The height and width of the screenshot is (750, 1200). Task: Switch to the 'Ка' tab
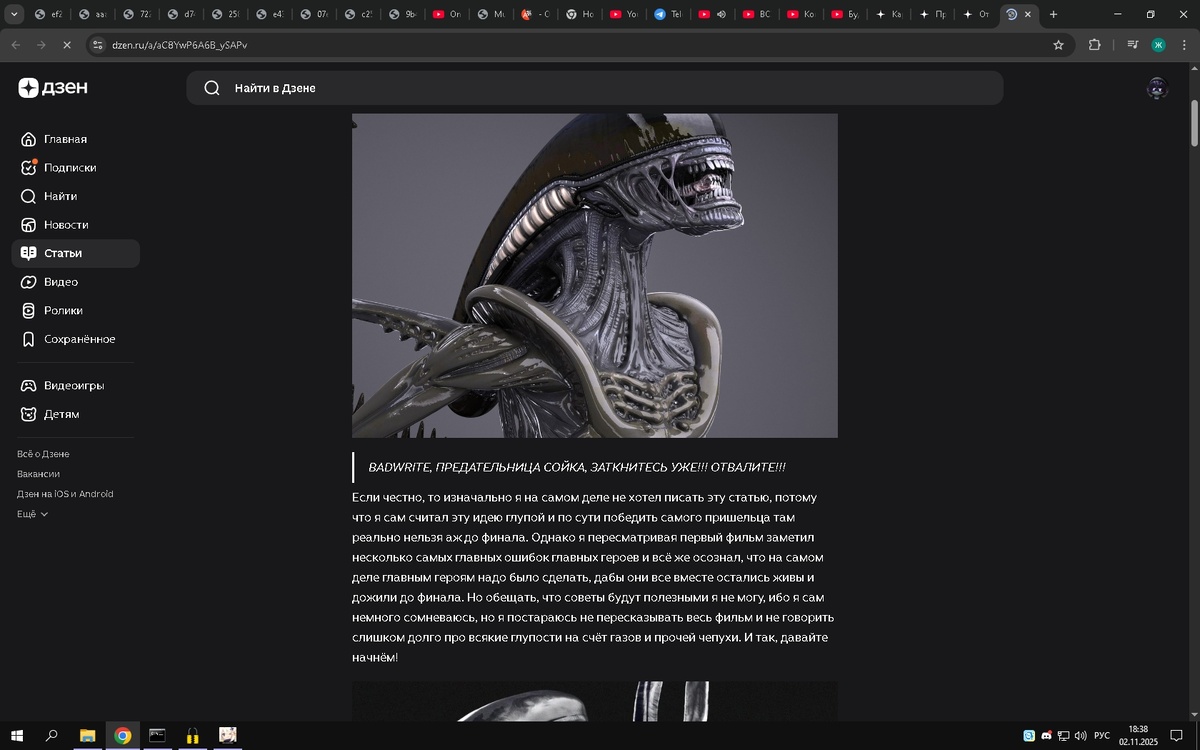point(890,14)
